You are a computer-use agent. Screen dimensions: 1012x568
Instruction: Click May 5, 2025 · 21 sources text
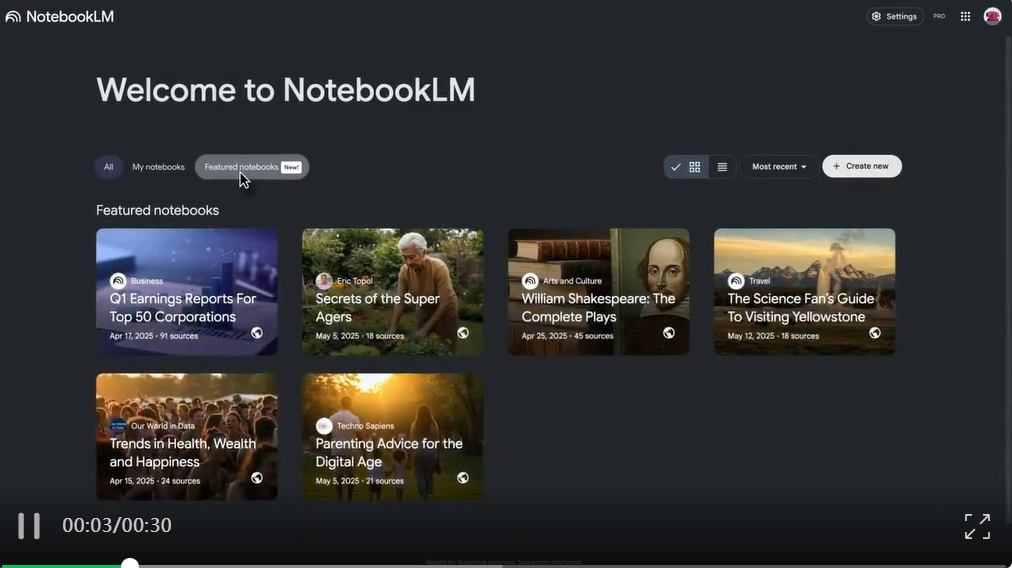point(359,481)
